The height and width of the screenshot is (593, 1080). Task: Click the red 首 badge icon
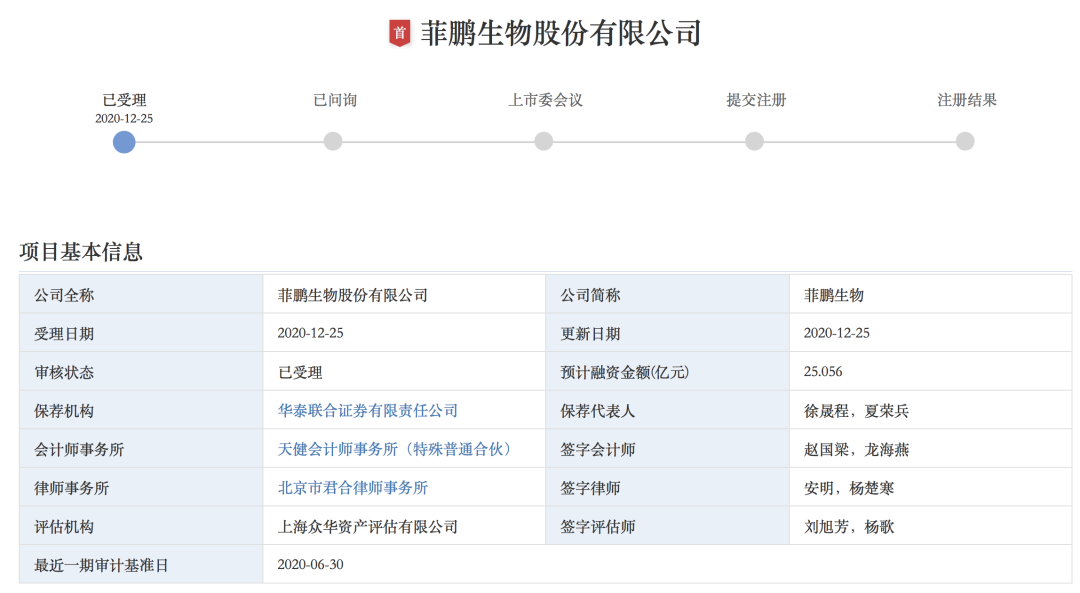pyautogui.click(x=400, y=33)
